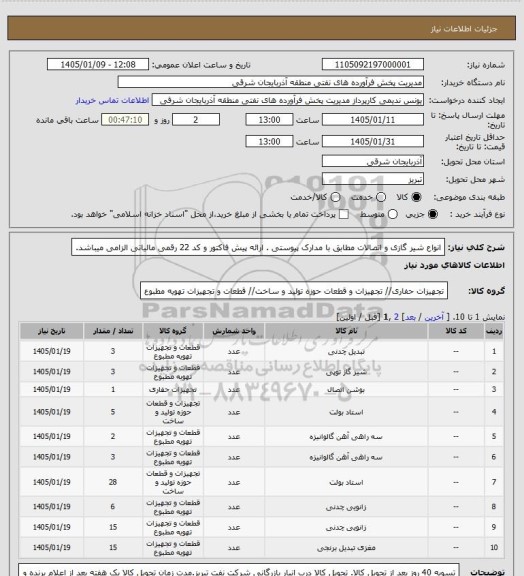
Task: Open اطلاعات تماس خریدار link
Action: click(x=112, y=100)
